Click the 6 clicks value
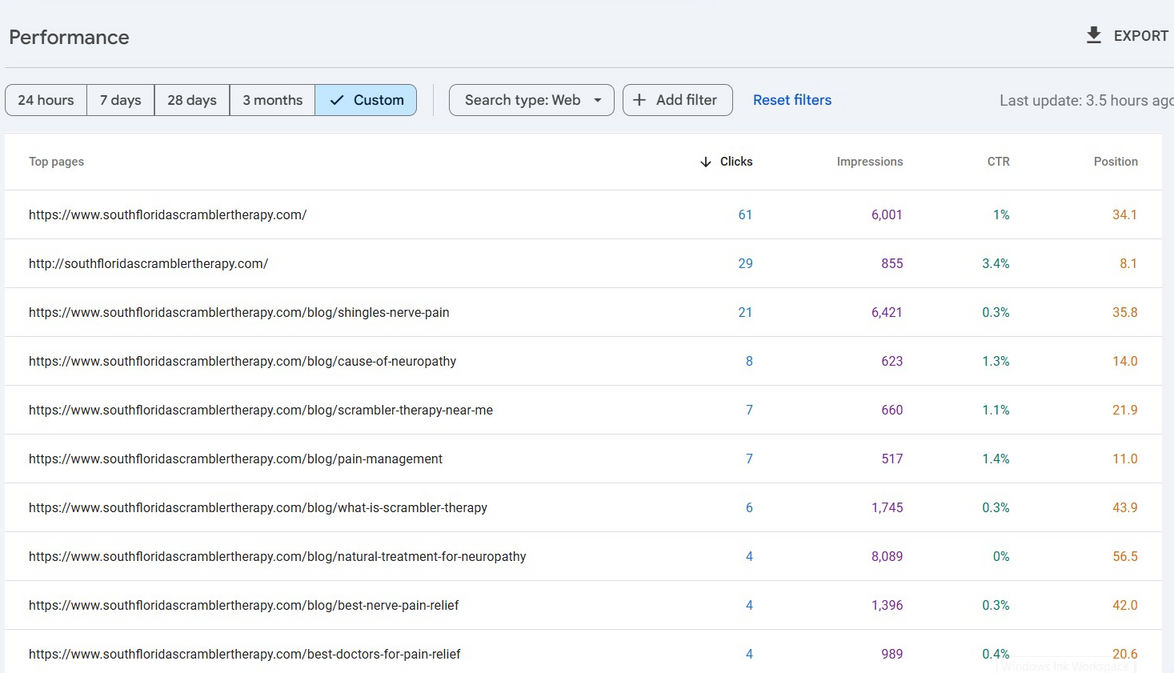 click(x=749, y=508)
